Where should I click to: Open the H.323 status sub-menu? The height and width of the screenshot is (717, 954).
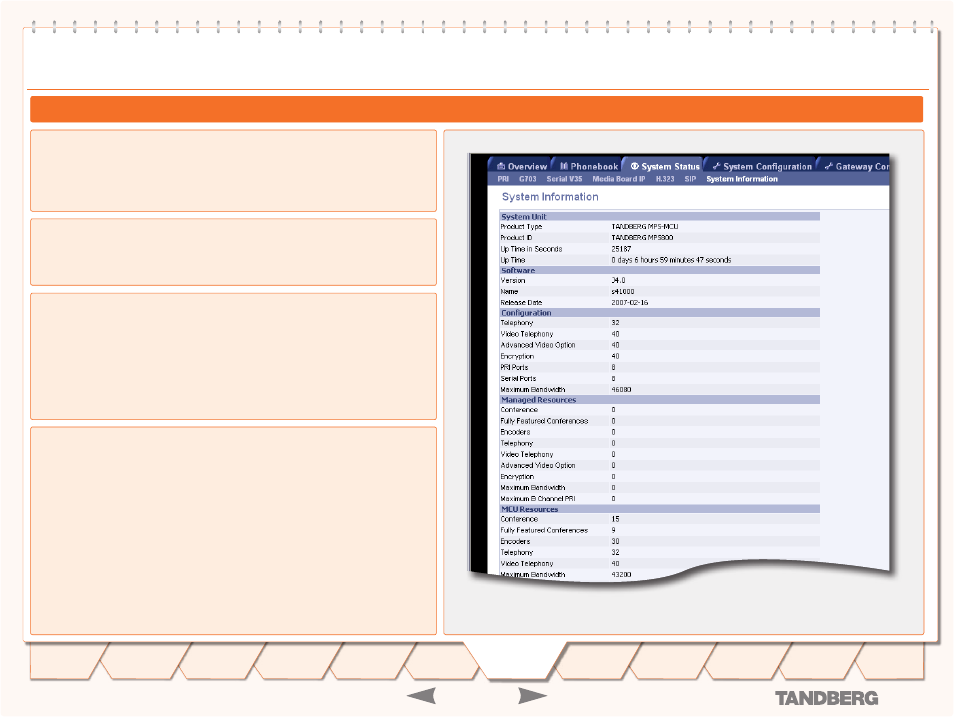[665, 179]
